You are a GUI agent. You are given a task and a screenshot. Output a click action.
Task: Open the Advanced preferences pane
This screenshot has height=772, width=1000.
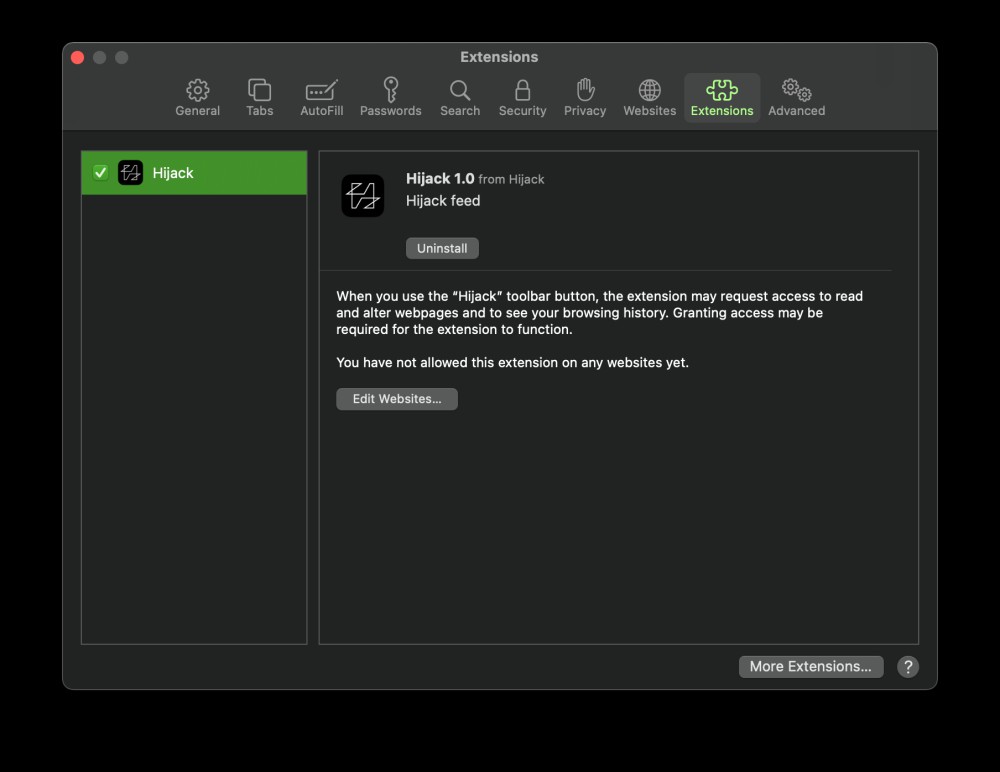click(797, 98)
